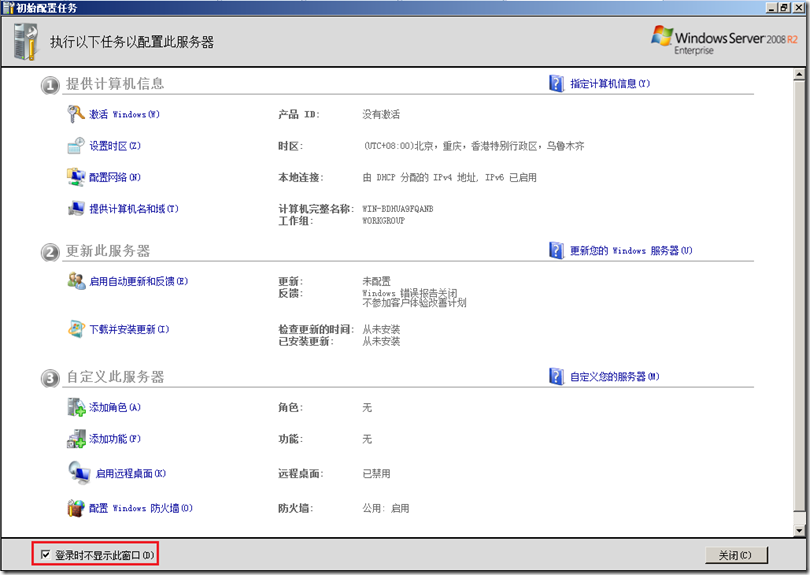This screenshot has width=810, height=575.
Task: Open the 启用自动更新和反馈 link
Action: point(138,281)
